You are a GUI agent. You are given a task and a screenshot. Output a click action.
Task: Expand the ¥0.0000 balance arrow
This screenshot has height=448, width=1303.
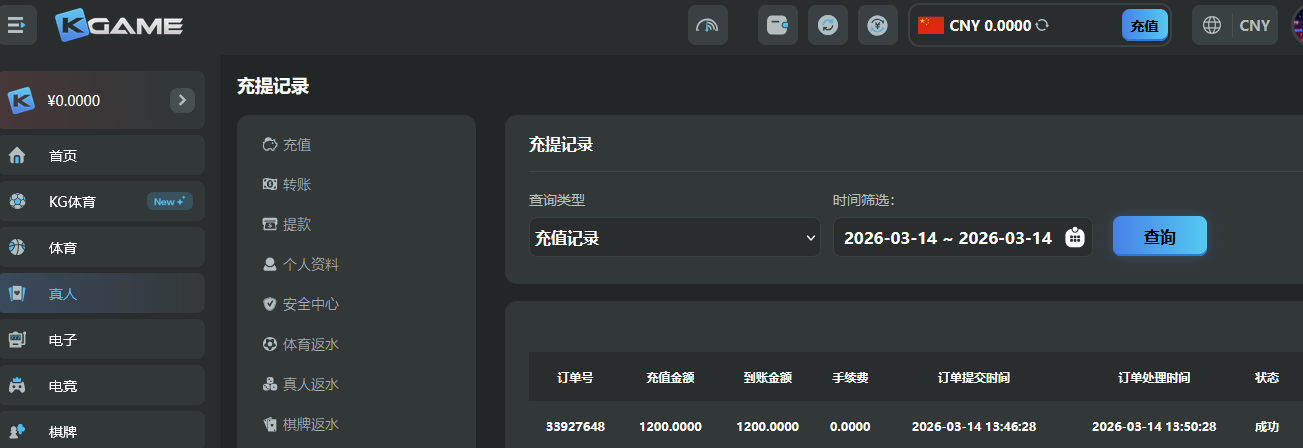[182, 100]
